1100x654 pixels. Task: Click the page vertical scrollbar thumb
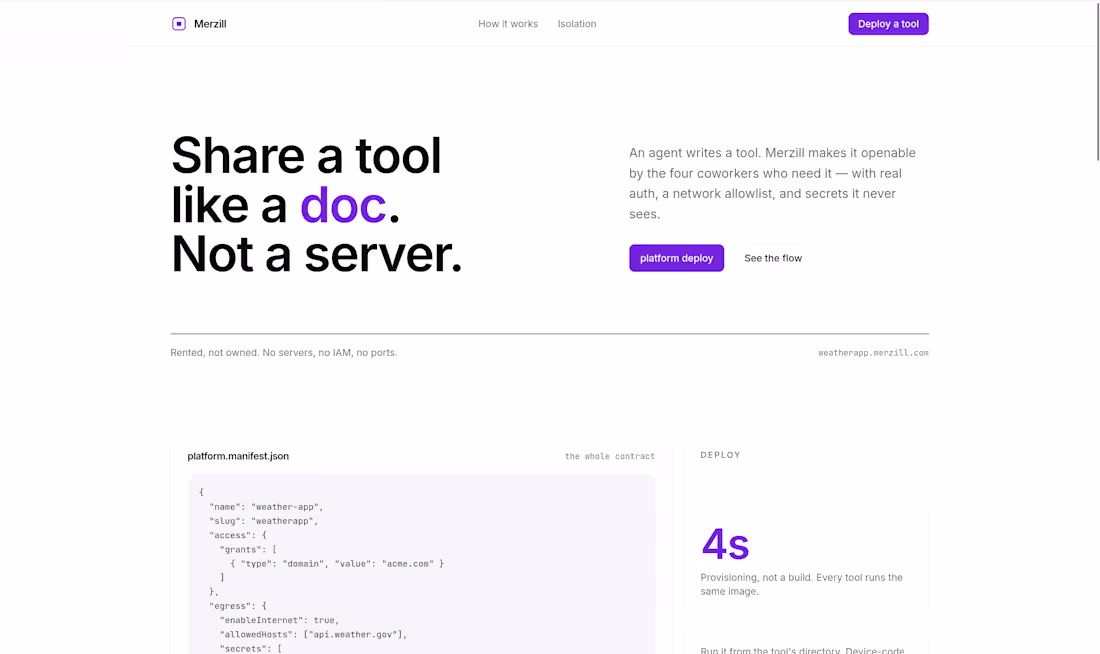click(1098, 81)
